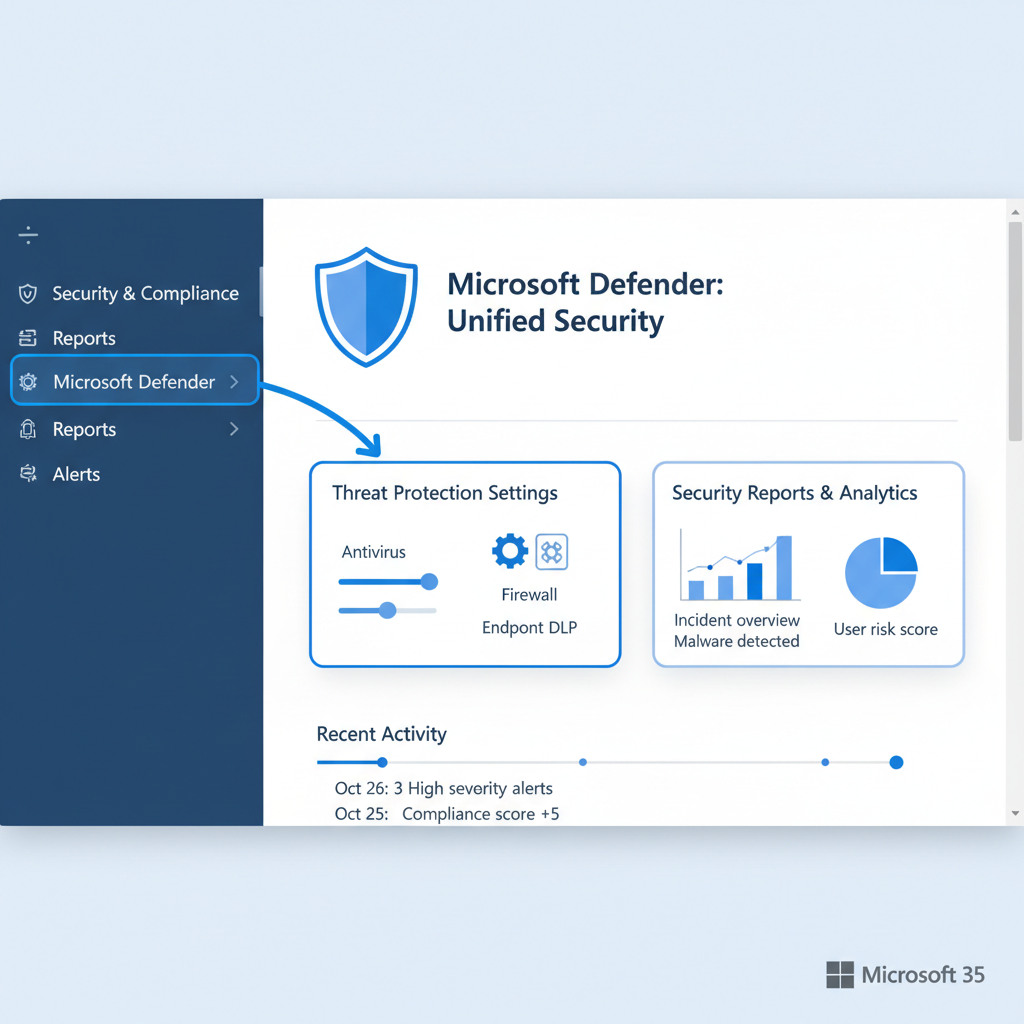1024x1024 pixels.
Task: Click the Alerts icon in the sidebar
Action: coord(28,473)
